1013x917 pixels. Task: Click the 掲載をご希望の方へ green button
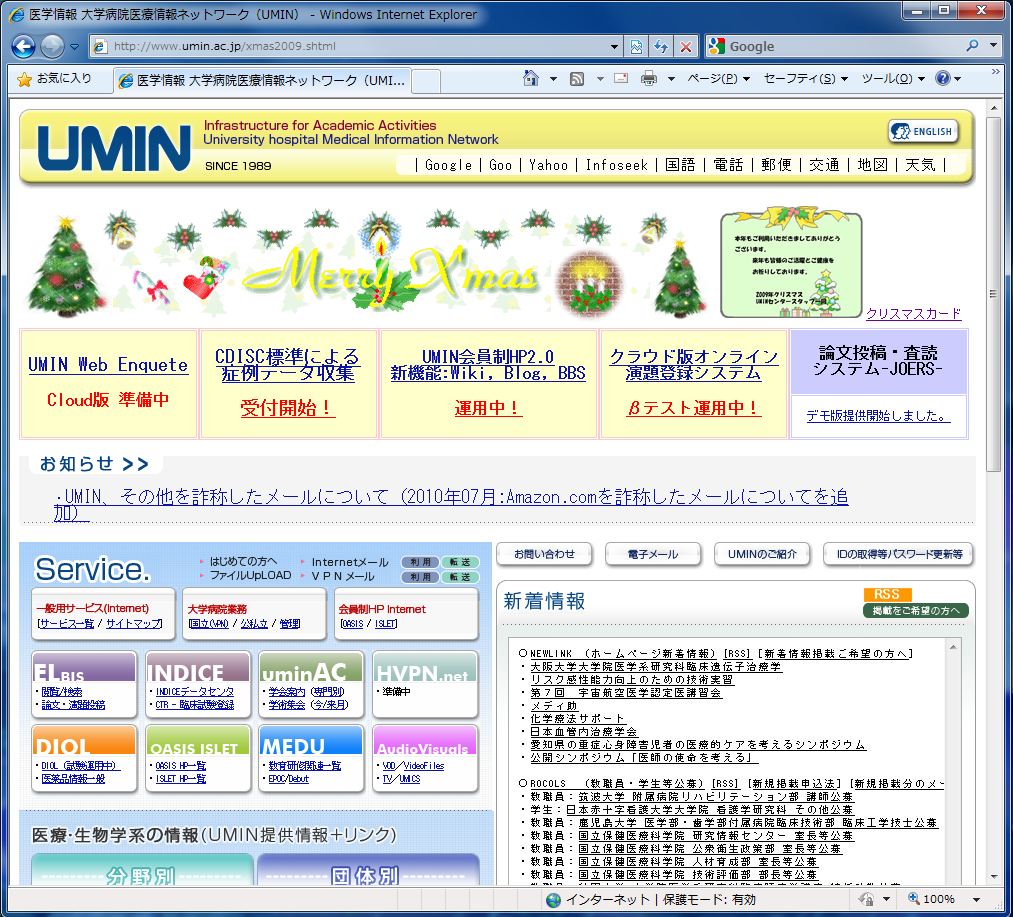[x=915, y=611]
